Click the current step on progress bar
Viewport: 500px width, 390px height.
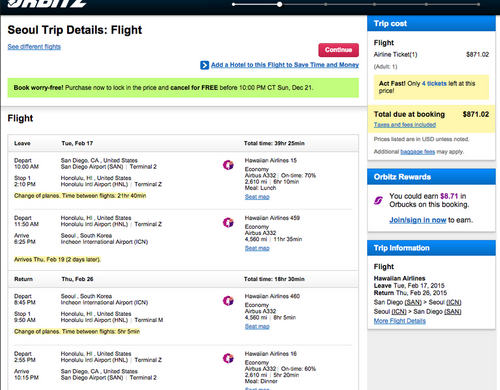coord(279,4)
